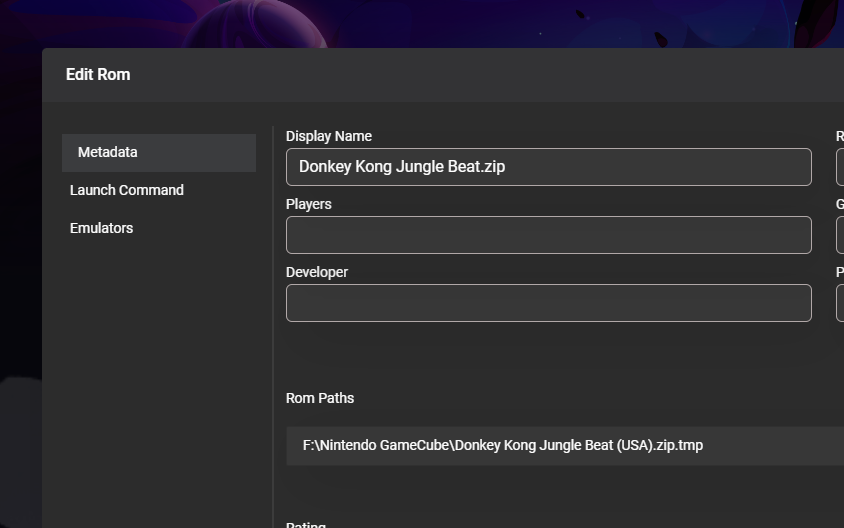844x528 pixels.
Task: Focus the cut-off field beside Display Name
Action: pos(840,167)
